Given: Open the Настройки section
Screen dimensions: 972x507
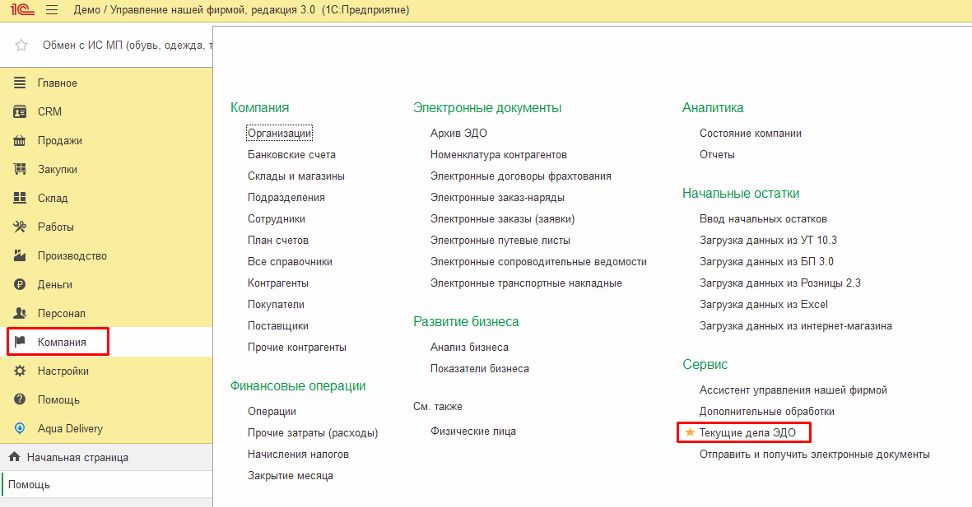Looking at the screenshot, I should (x=106, y=371).
